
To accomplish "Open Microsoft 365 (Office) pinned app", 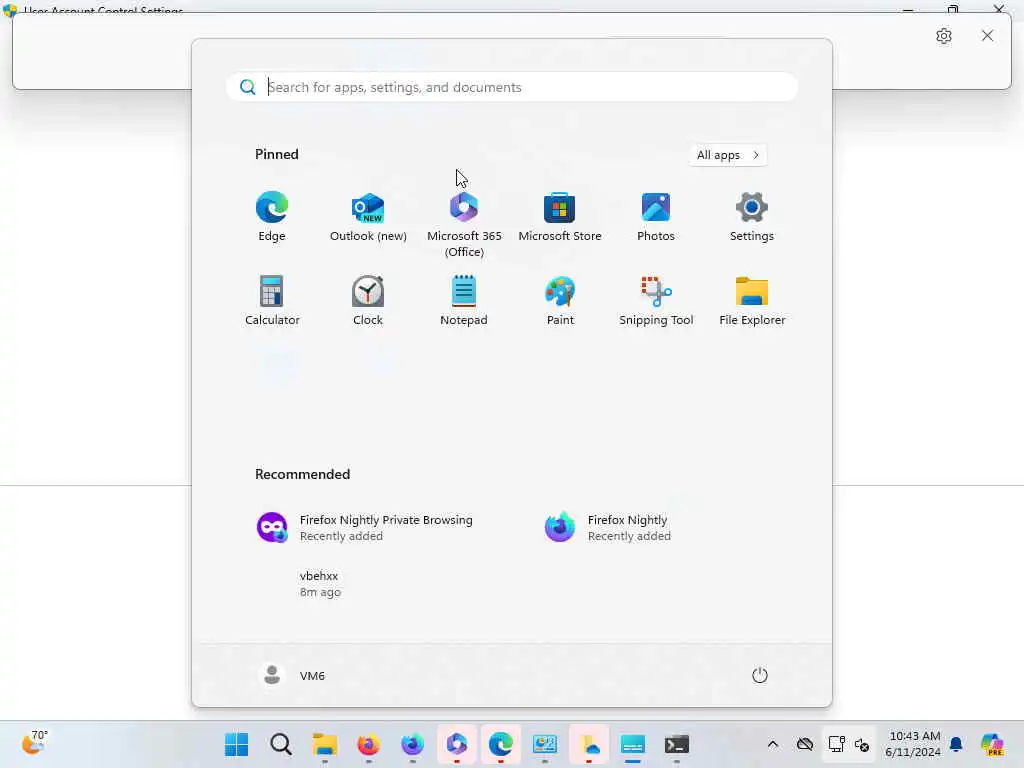I will coord(464,225).
